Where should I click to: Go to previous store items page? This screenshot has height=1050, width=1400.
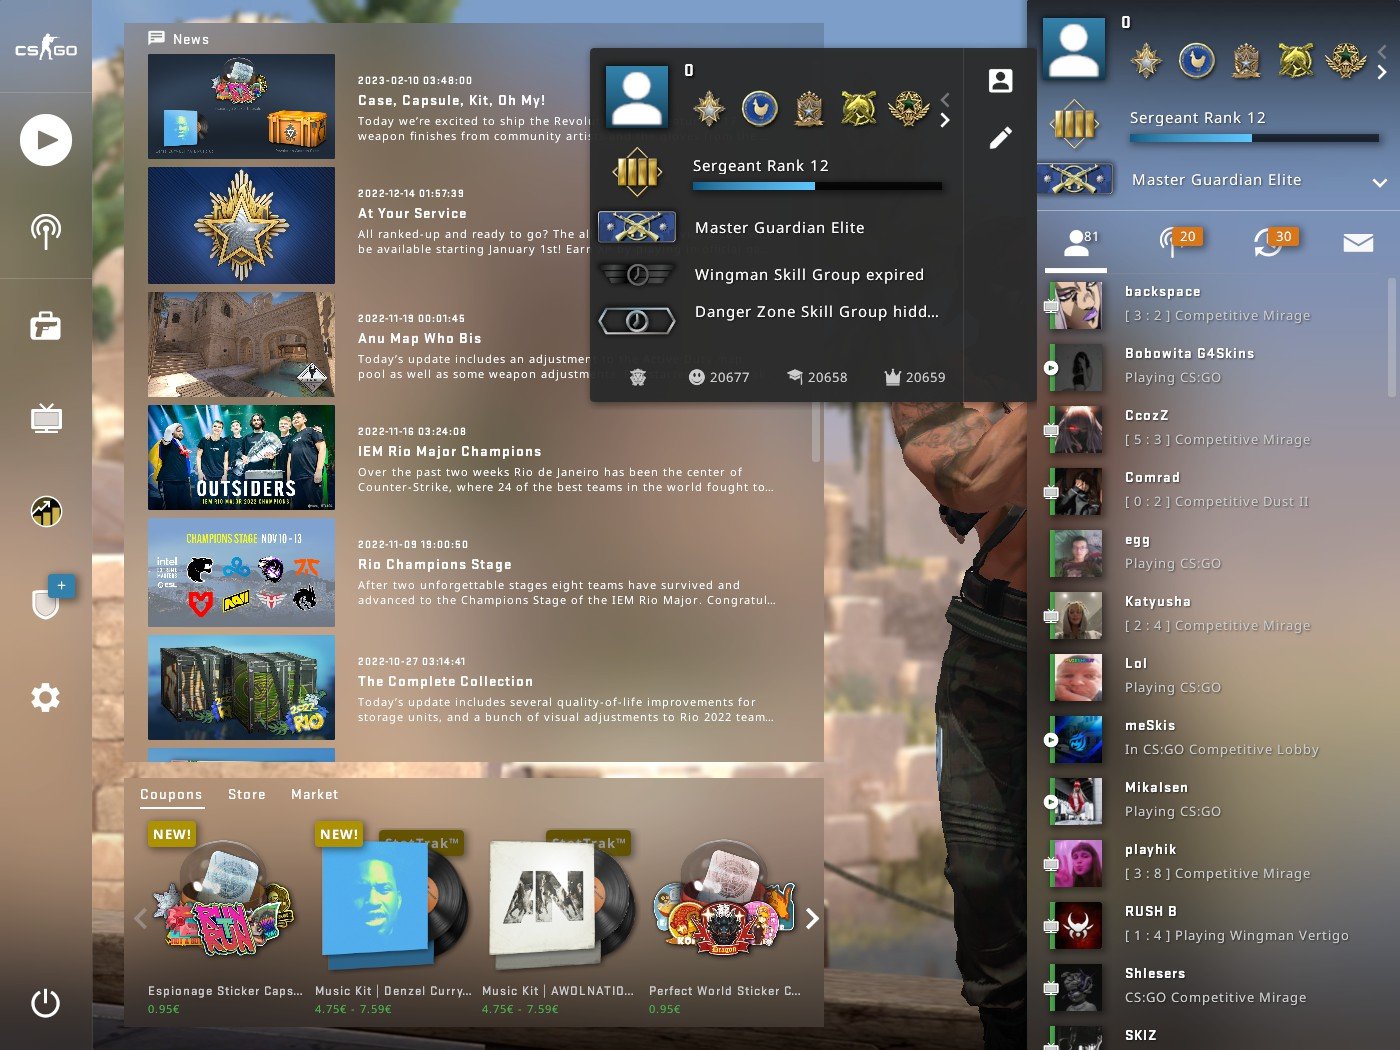[140, 918]
